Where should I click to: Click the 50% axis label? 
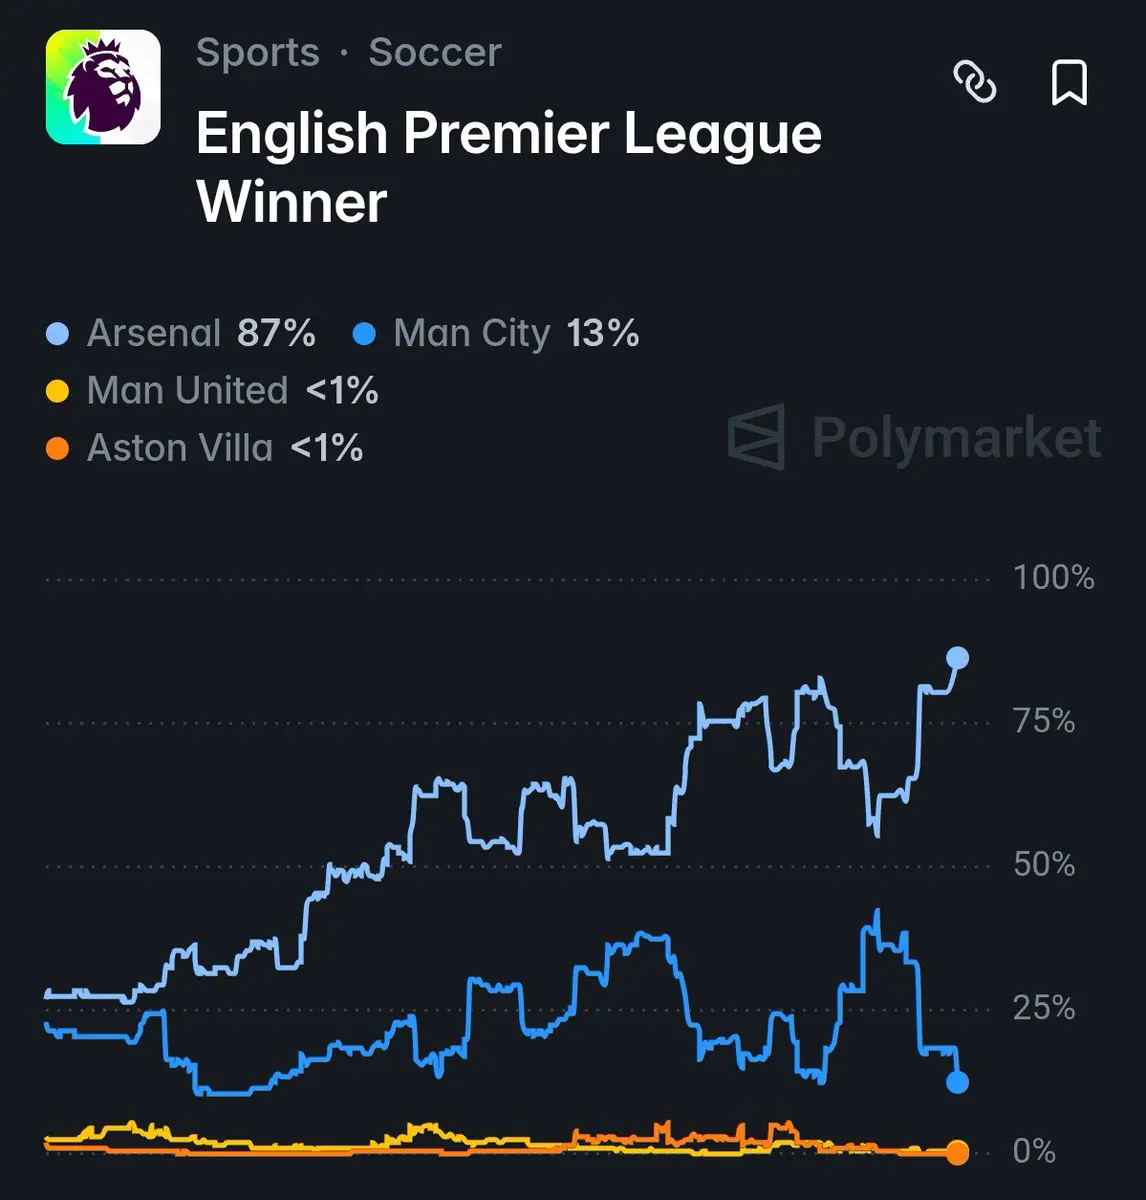[x=1044, y=864]
